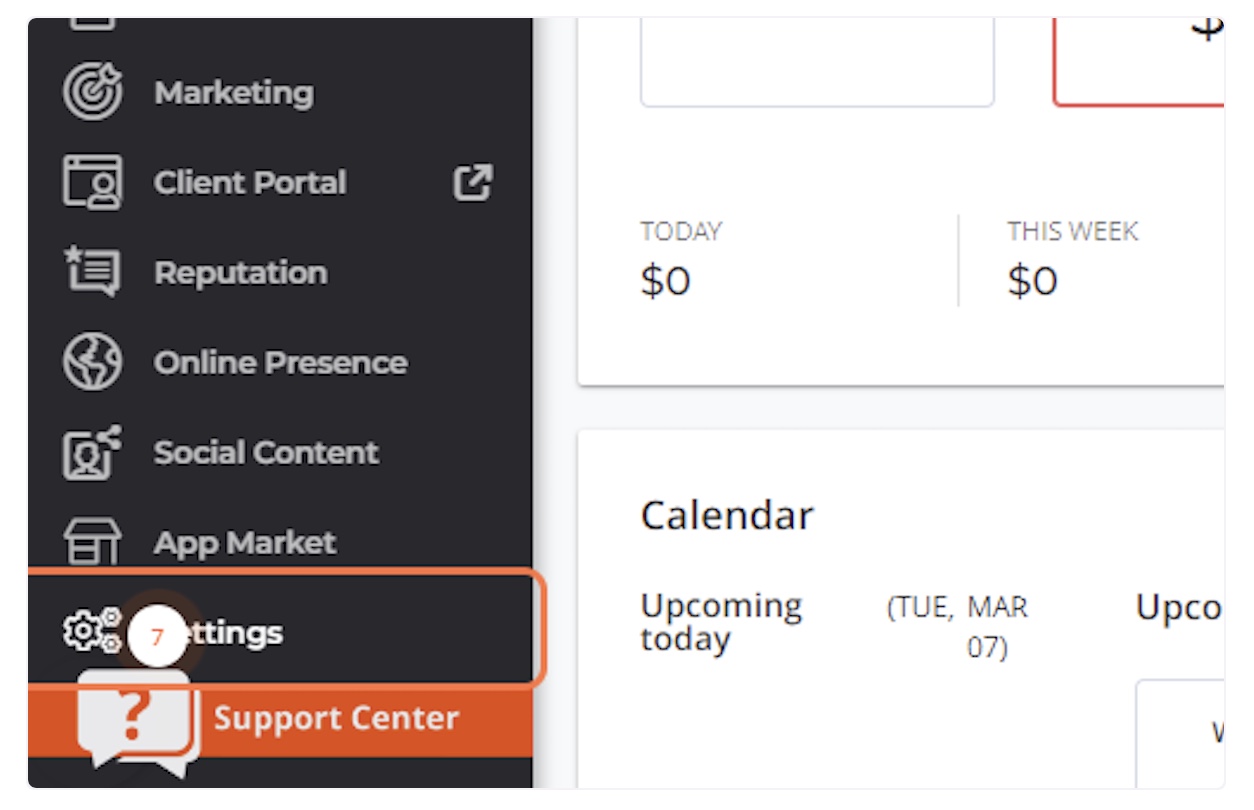Viewport: 1254px width, 810px height.
Task: Open Client Portal external link arrow
Action: pyautogui.click(x=473, y=182)
